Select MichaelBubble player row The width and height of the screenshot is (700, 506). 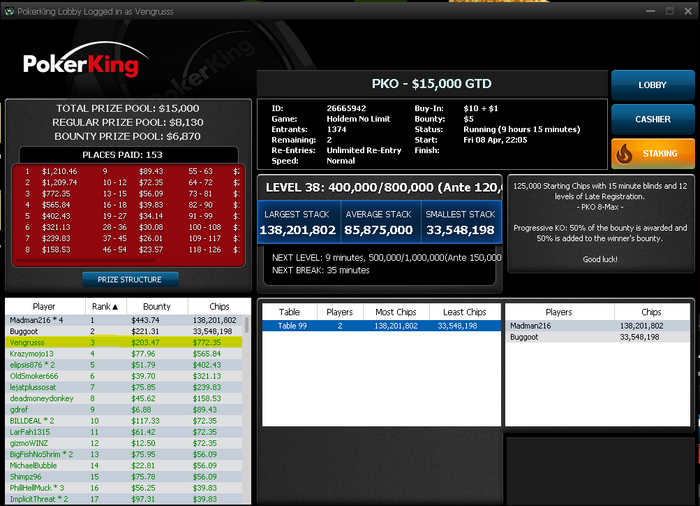[124, 465]
